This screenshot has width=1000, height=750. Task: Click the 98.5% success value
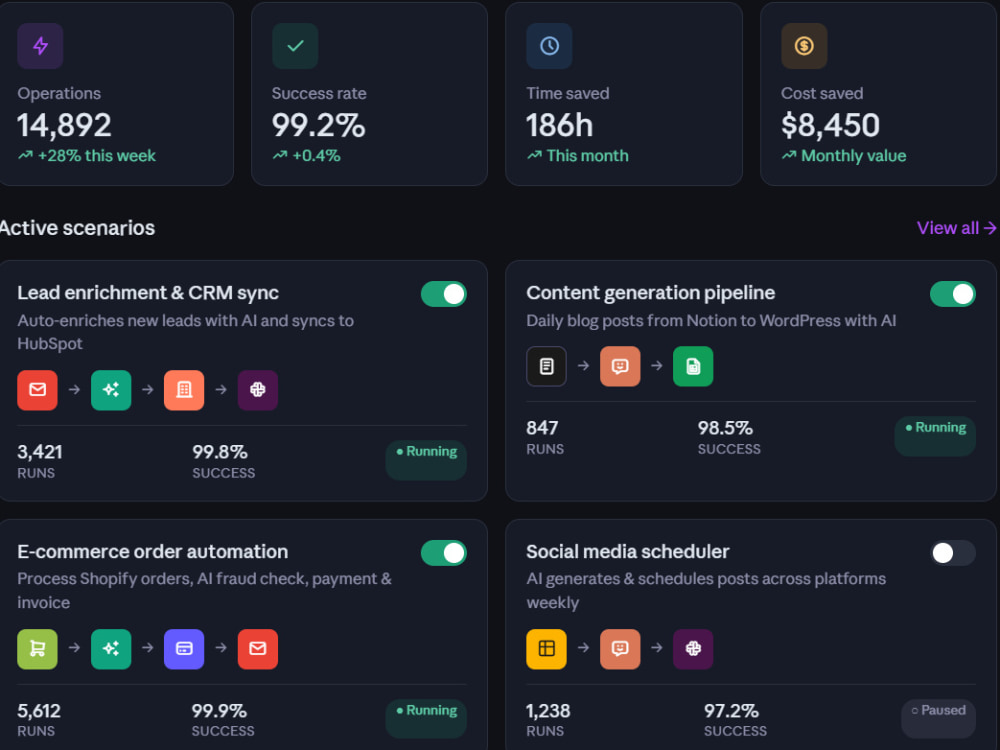coord(725,428)
